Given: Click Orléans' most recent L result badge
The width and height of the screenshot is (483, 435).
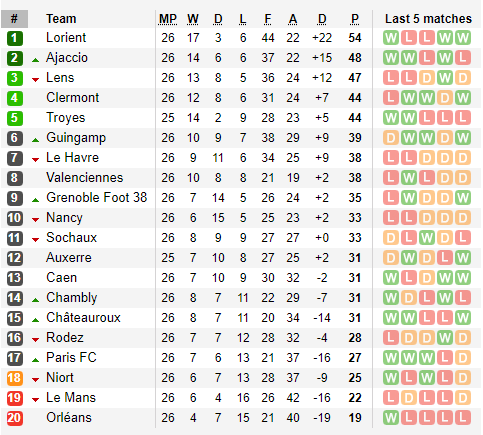Looking at the screenshot, I should click(x=463, y=418).
